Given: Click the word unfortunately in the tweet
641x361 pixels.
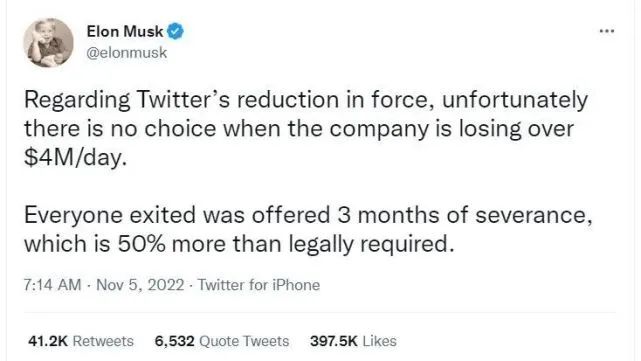Looking at the screenshot, I should (515, 101).
